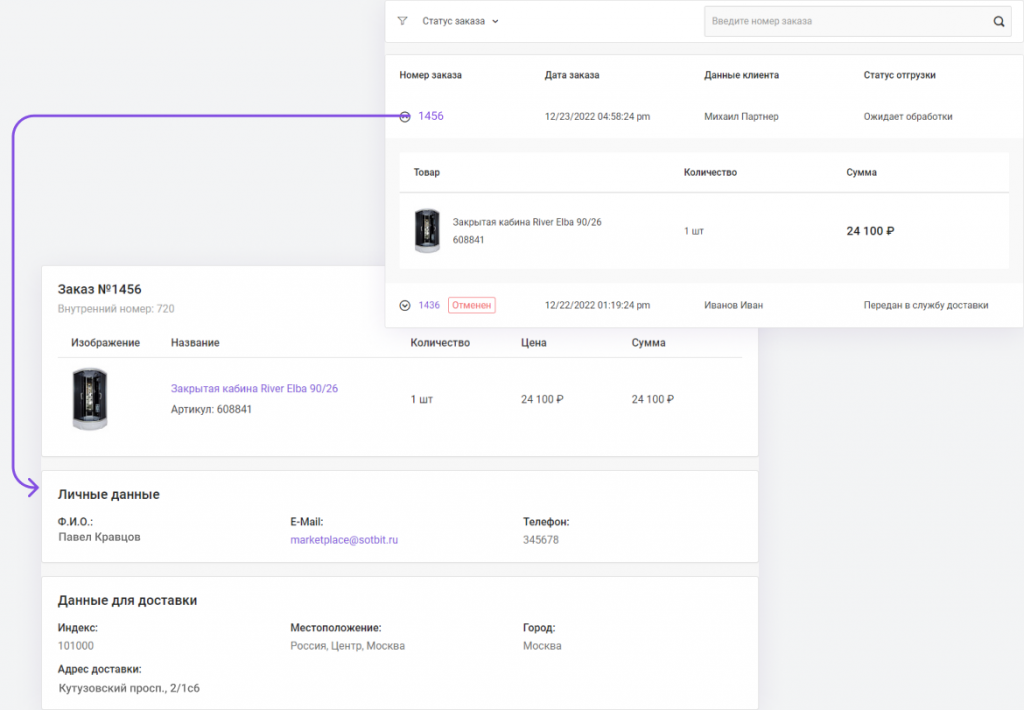Click city value Москва under Город
1024x710 pixels.
[542, 646]
